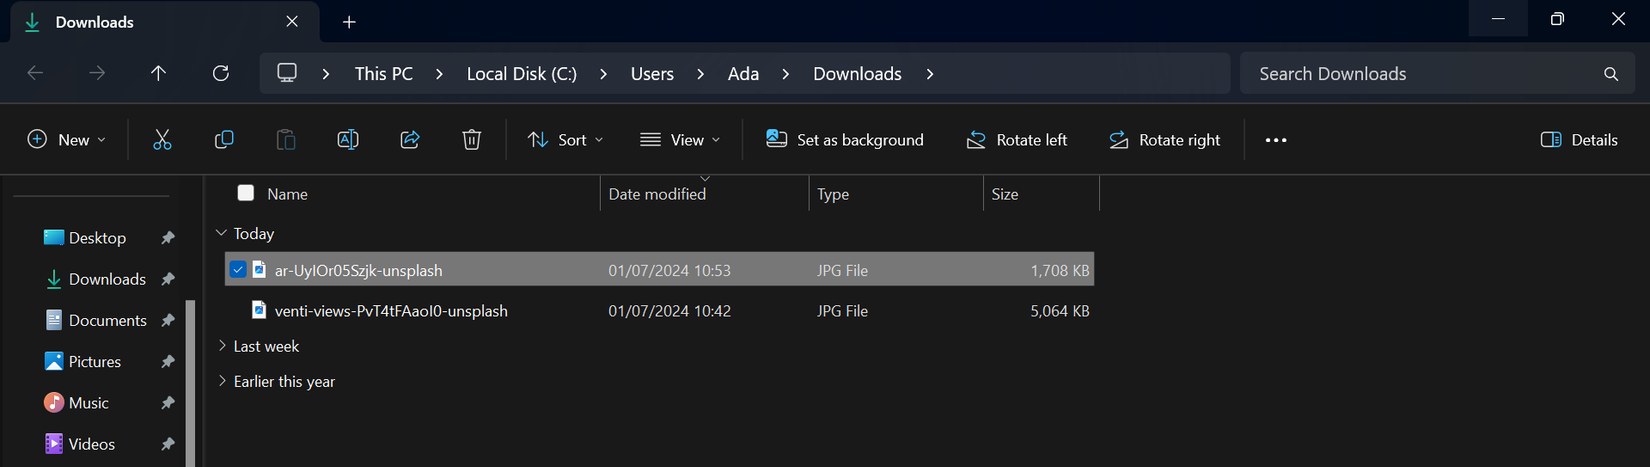Click the Rename icon in toolbar

tap(348, 140)
